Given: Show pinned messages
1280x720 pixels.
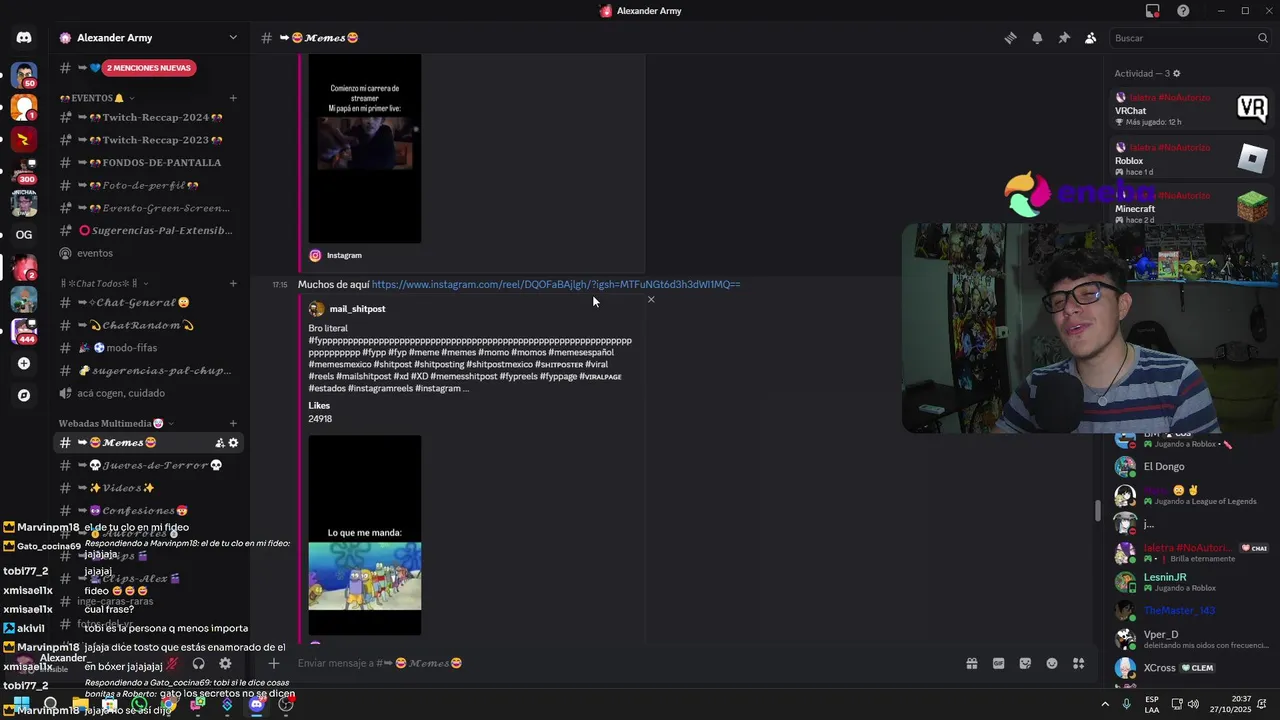Looking at the screenshot, I should pos(1064,38).
